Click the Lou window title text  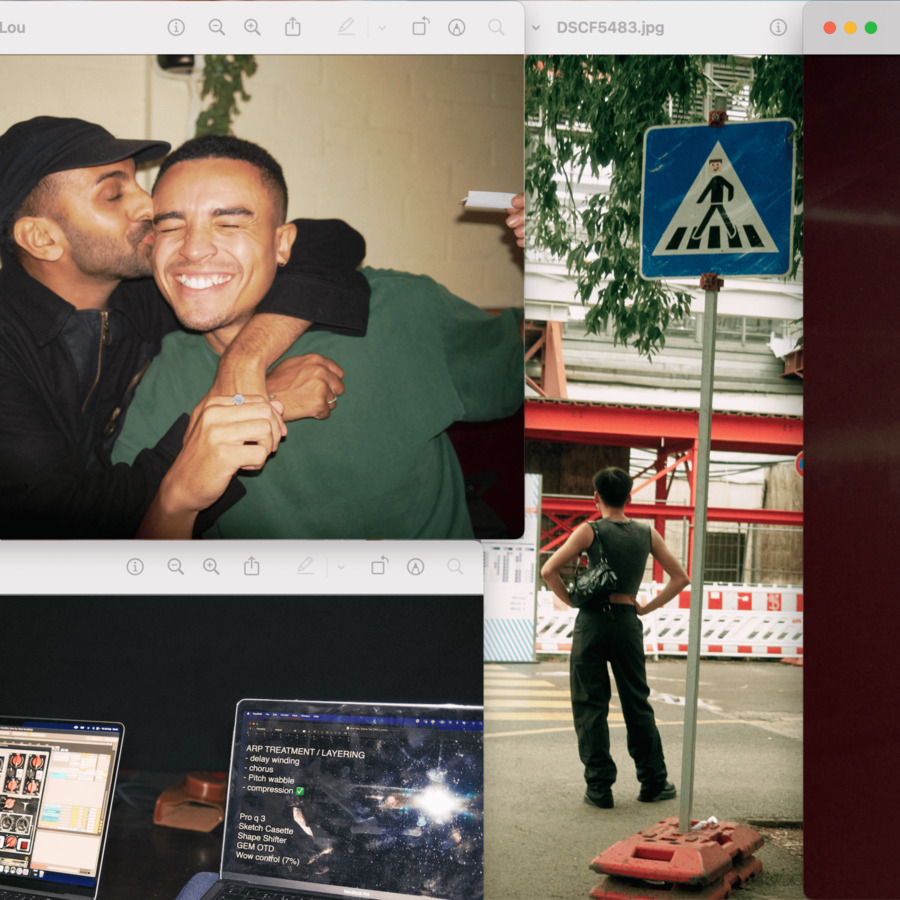[12, 27]
